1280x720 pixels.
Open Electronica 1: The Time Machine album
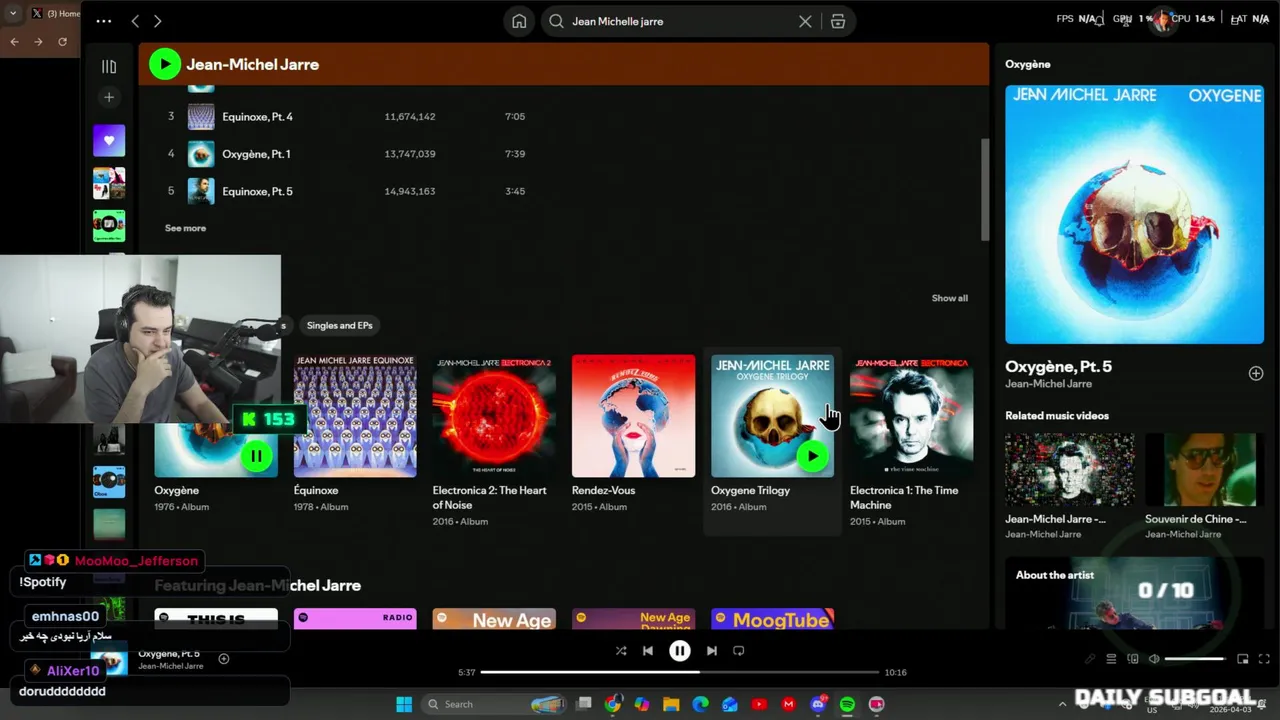pyautogui.click(x=911, y=416)
